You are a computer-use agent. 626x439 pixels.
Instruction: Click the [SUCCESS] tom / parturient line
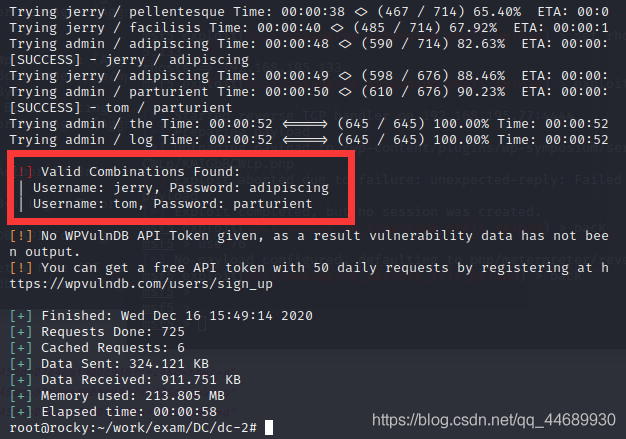click(121, 108)
